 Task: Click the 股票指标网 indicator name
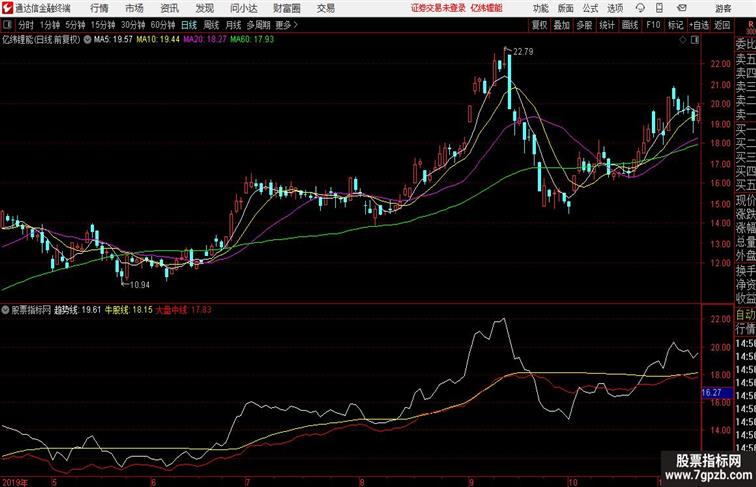[x=31, y=310]
